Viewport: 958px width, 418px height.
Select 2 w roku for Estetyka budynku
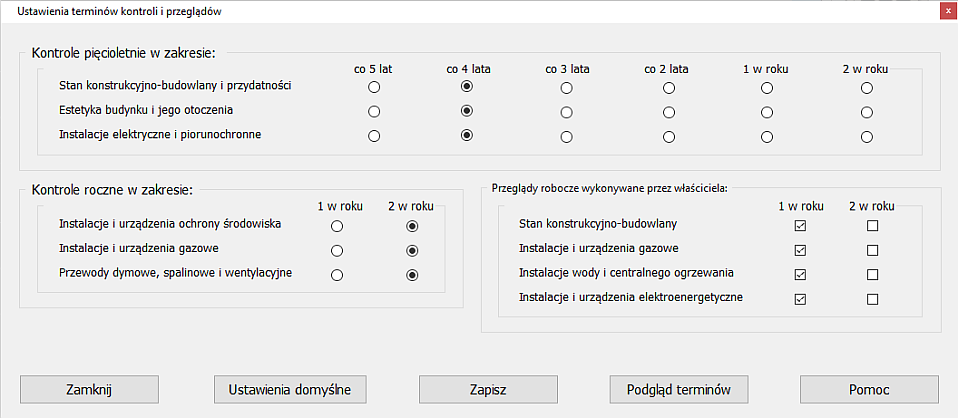click(x=867, y=112)
